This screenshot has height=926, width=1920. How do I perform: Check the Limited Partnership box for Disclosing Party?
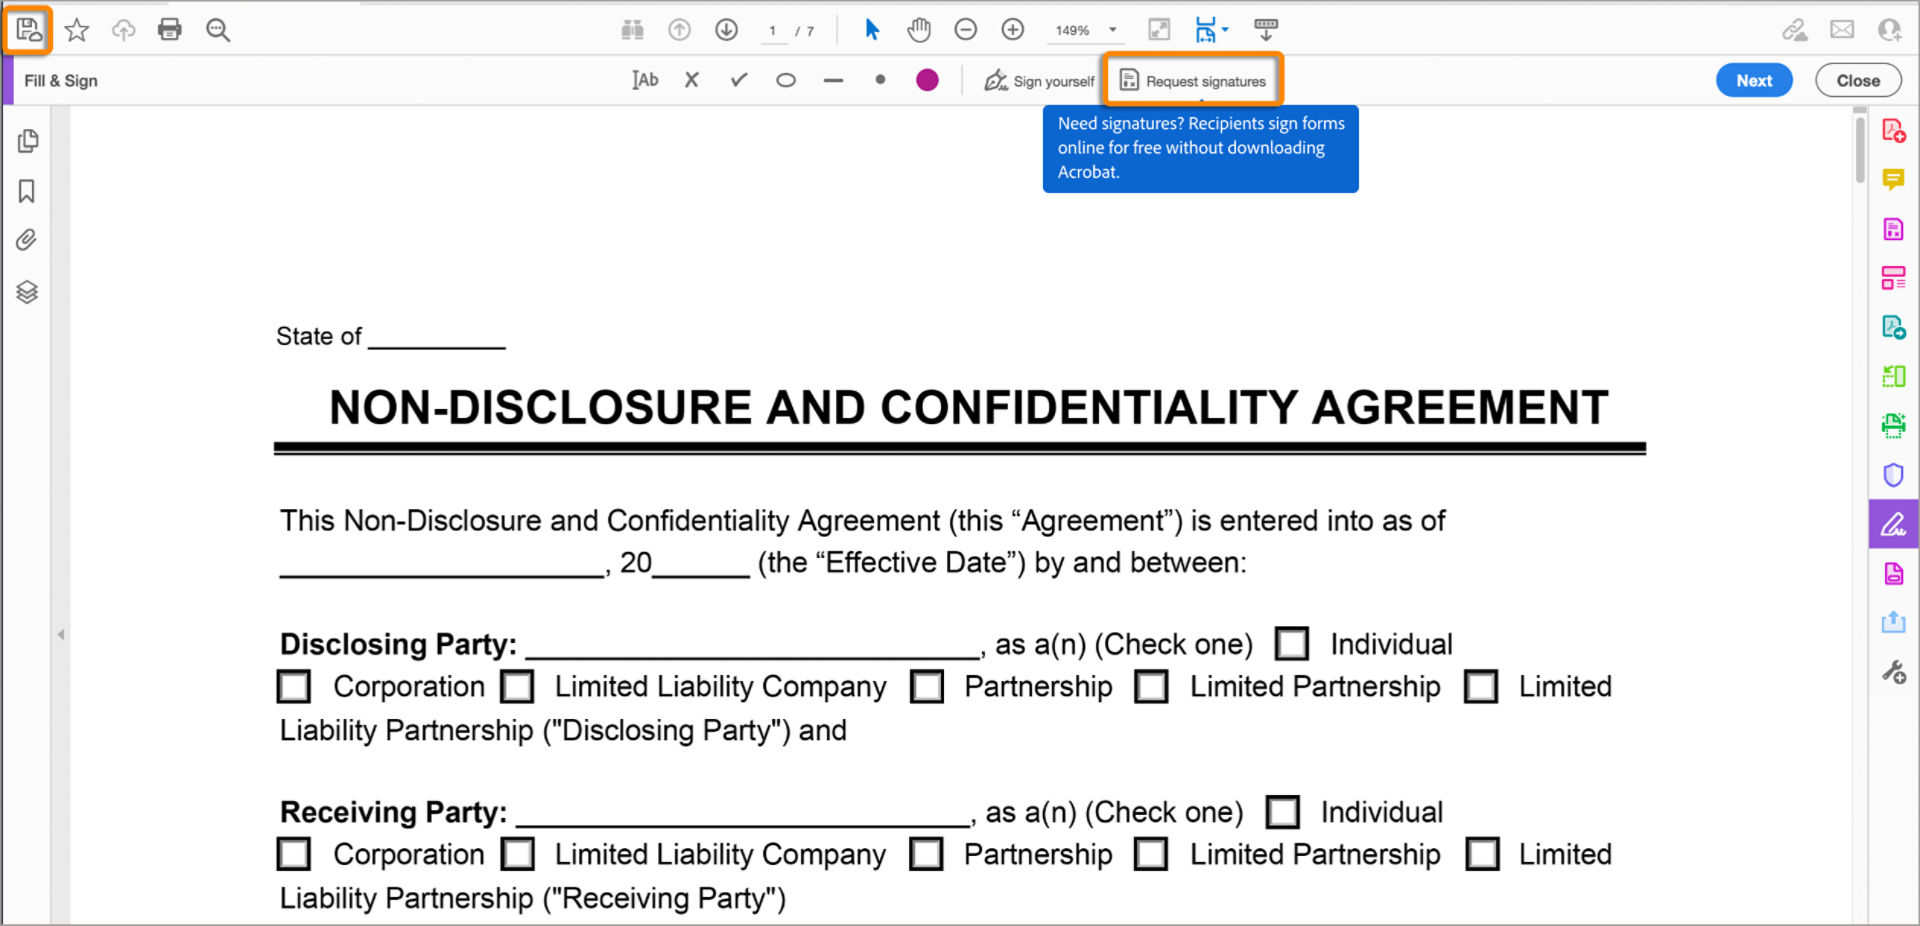tap(1151, 686)
